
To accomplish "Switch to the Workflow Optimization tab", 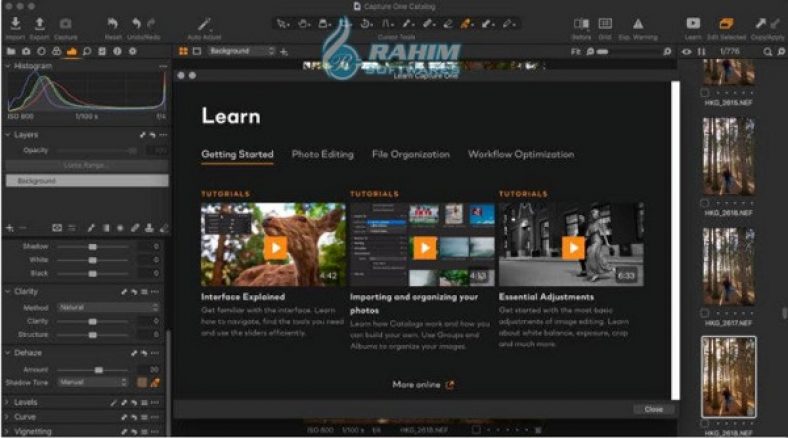I will (x=521, y=154).
